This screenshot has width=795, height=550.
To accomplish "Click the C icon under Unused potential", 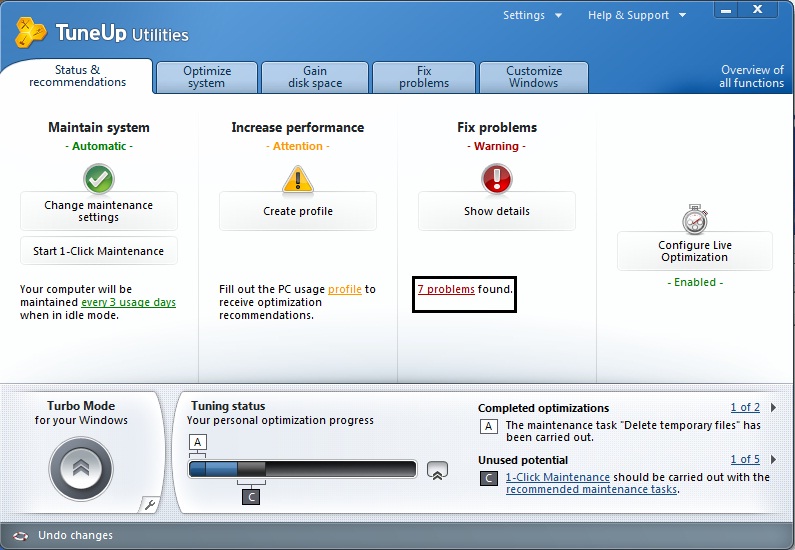I will [488, 478].
